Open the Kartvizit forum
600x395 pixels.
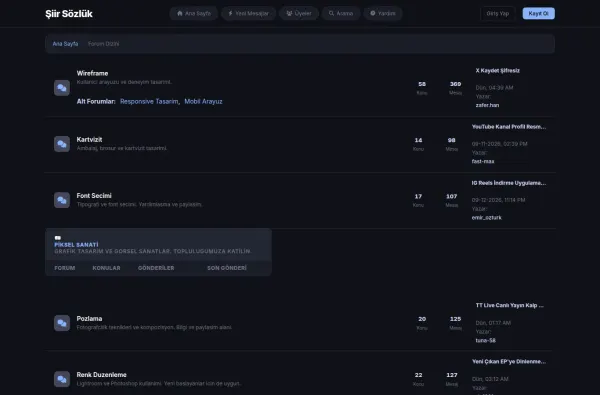89,140
